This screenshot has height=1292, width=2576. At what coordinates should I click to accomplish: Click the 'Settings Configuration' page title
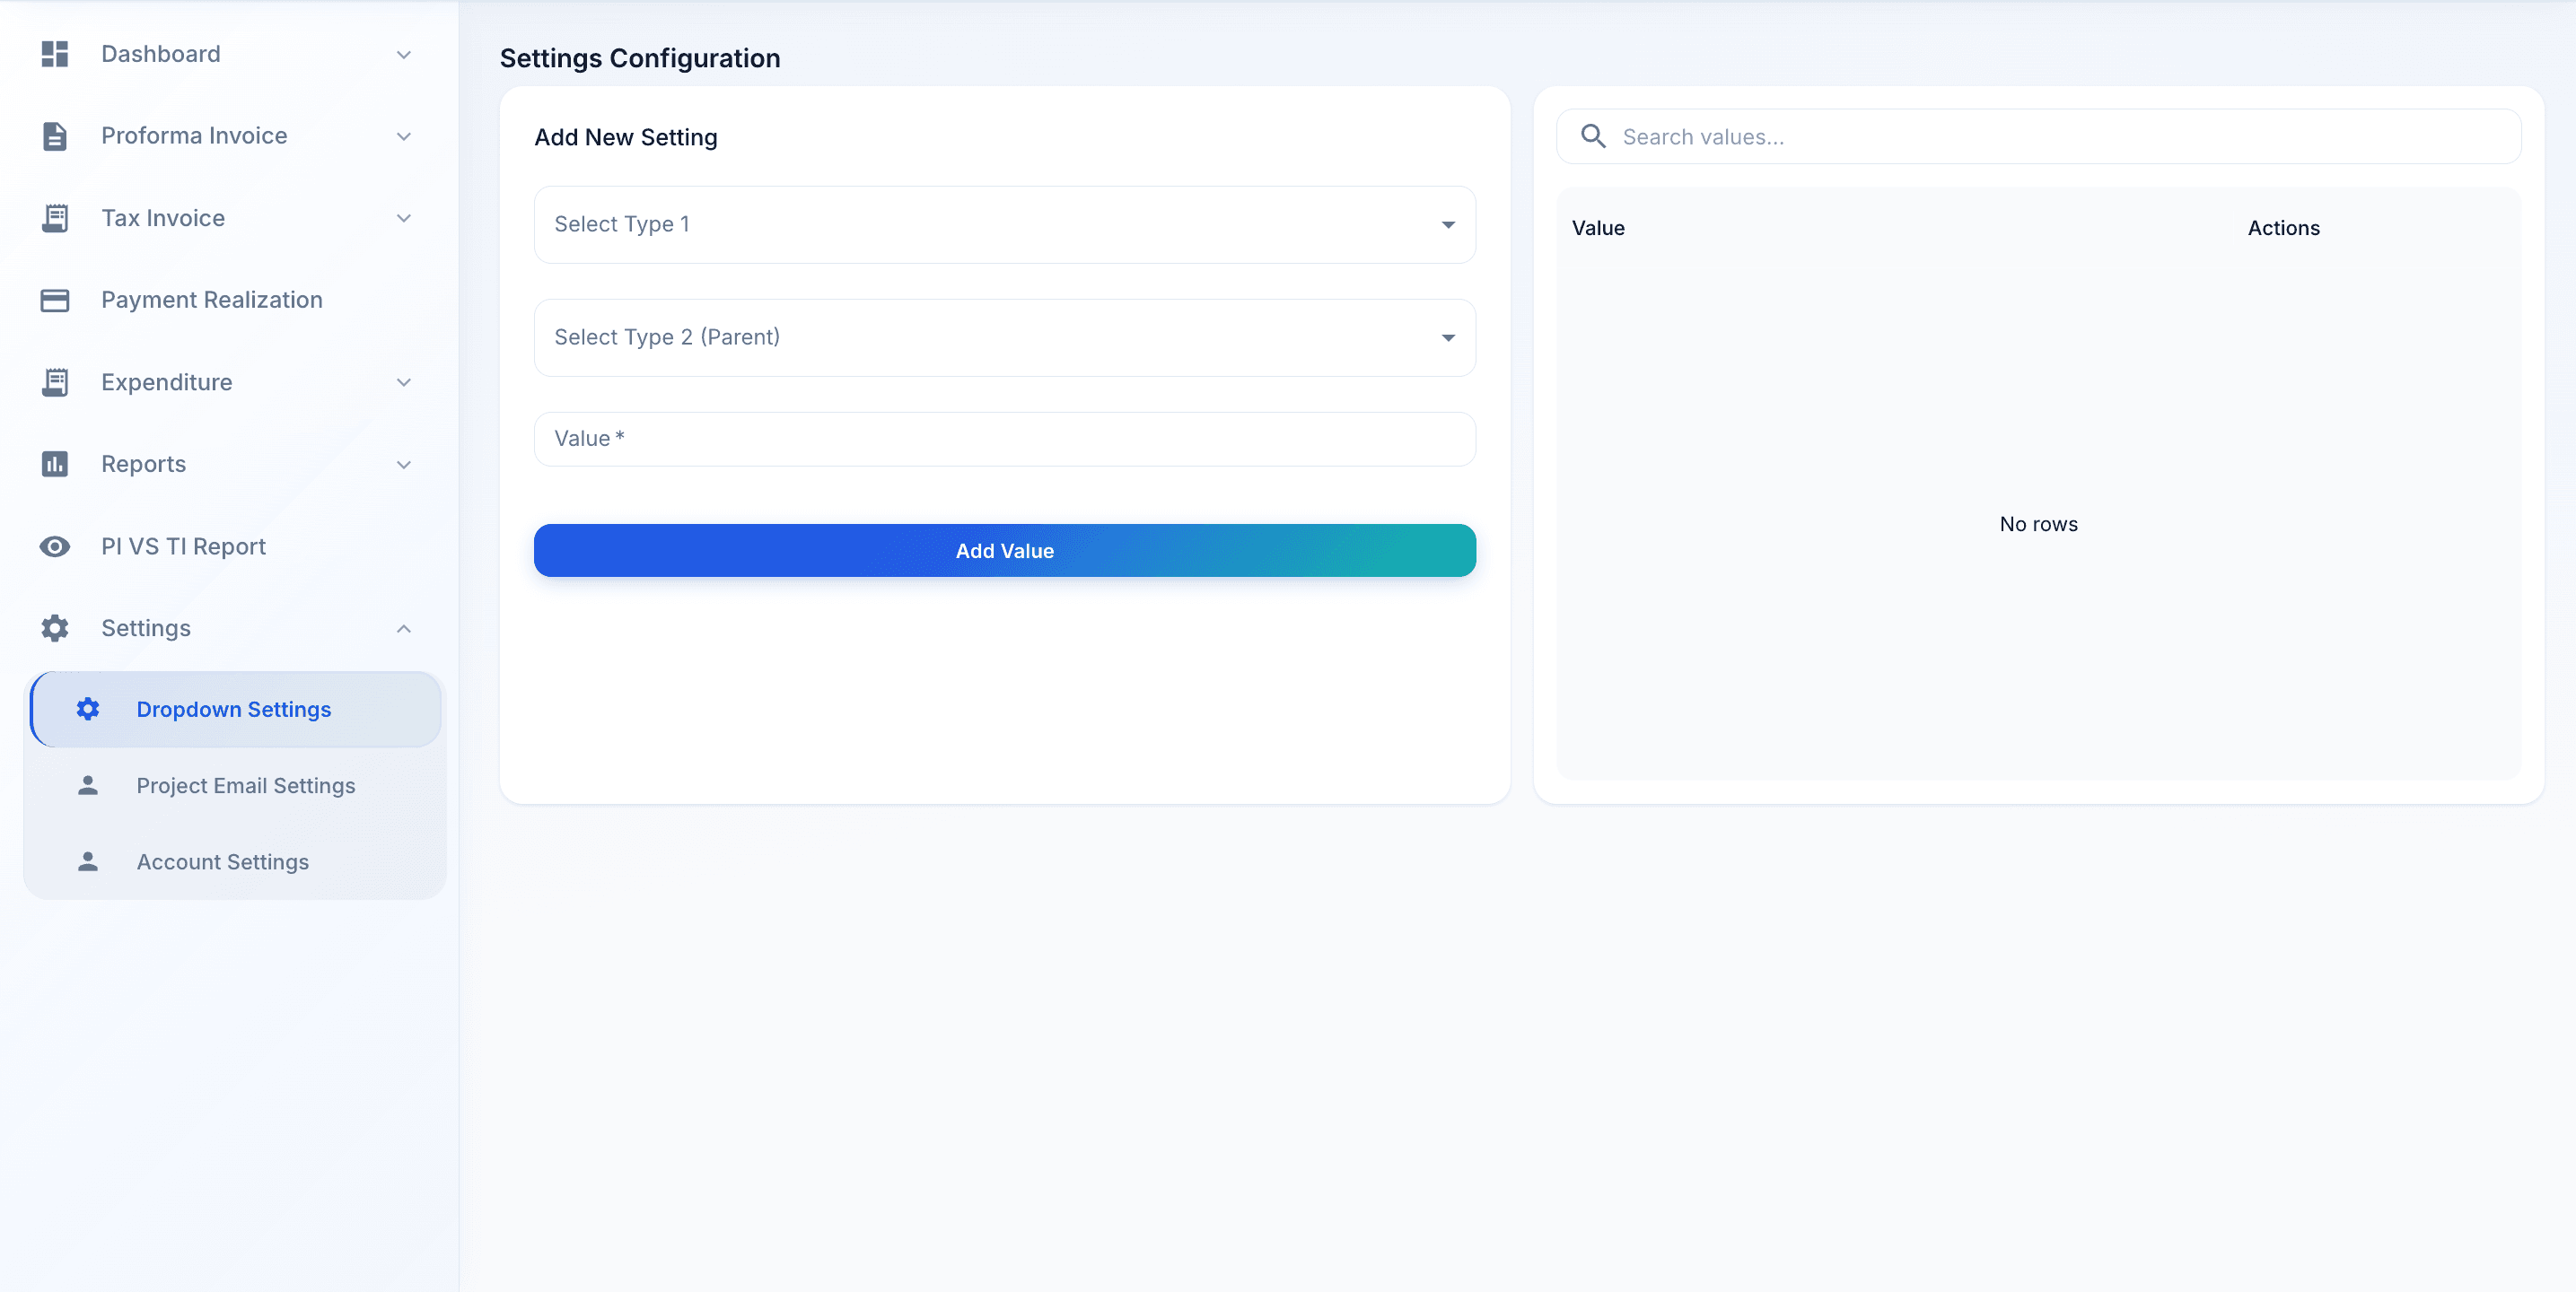click(640, 58)
